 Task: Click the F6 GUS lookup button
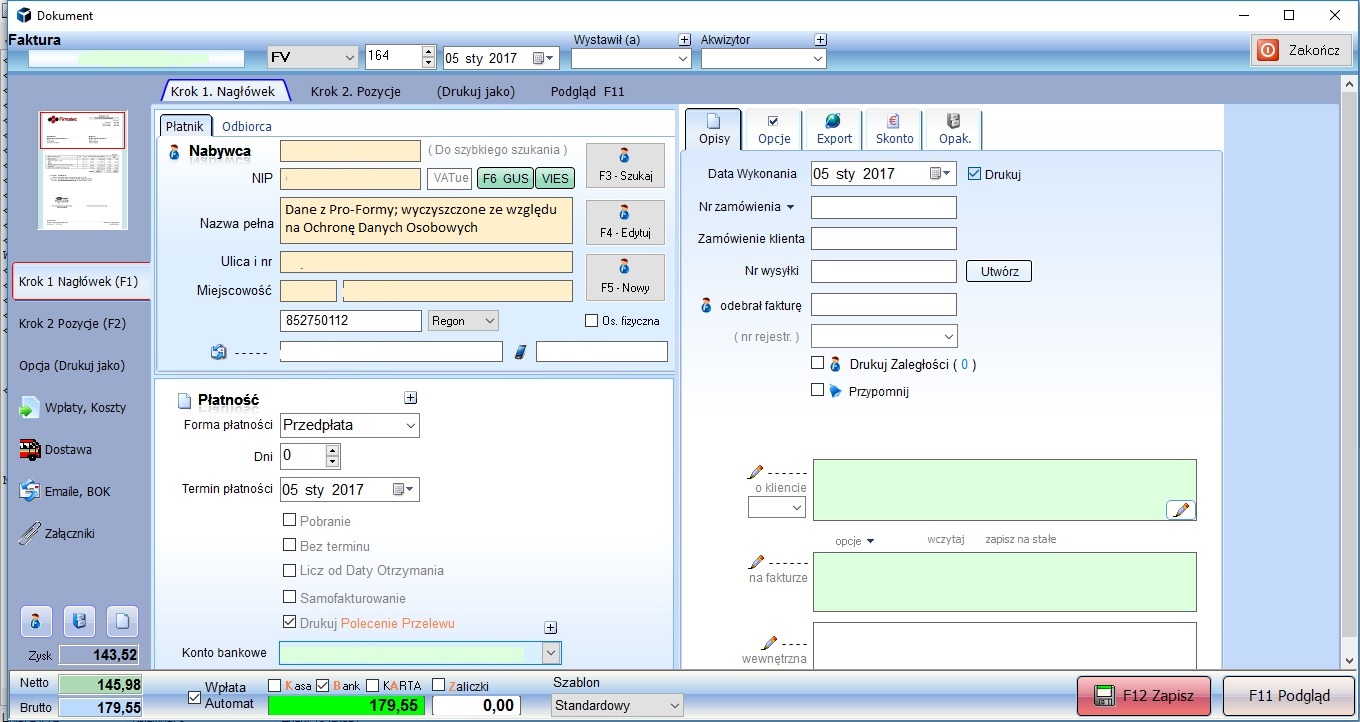(x=505, y=179)
